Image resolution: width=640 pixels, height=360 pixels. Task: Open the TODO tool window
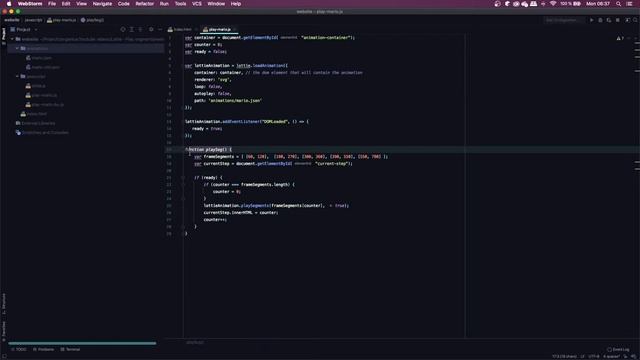(18, 349)
